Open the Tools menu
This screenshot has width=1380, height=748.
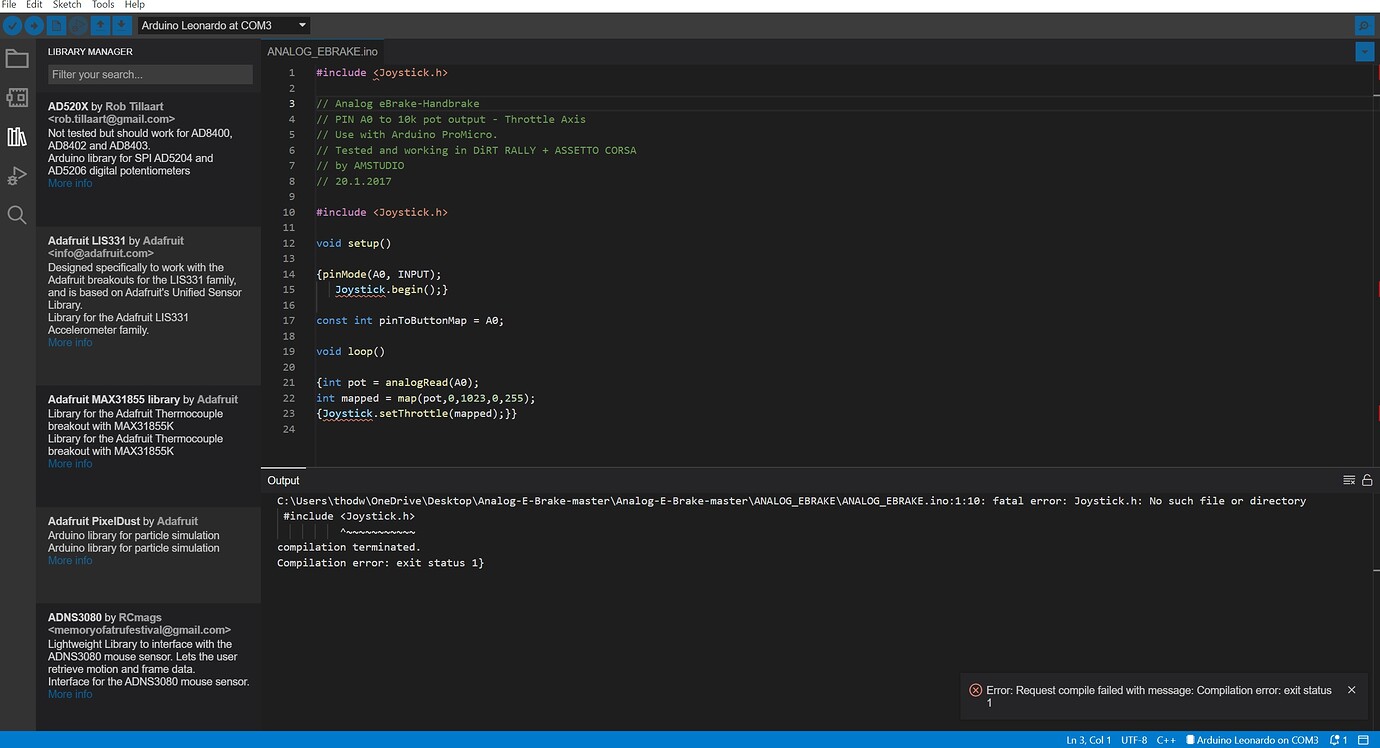click(x=102, y=4)
